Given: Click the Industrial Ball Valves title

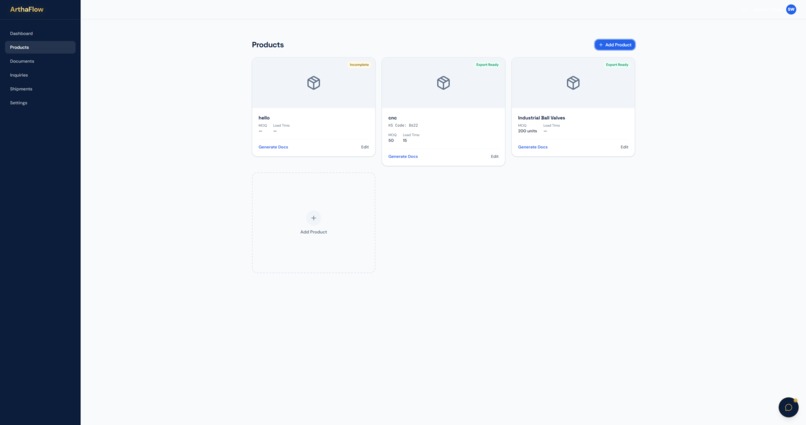Looking at the screenshot, I should coord(541,118).
